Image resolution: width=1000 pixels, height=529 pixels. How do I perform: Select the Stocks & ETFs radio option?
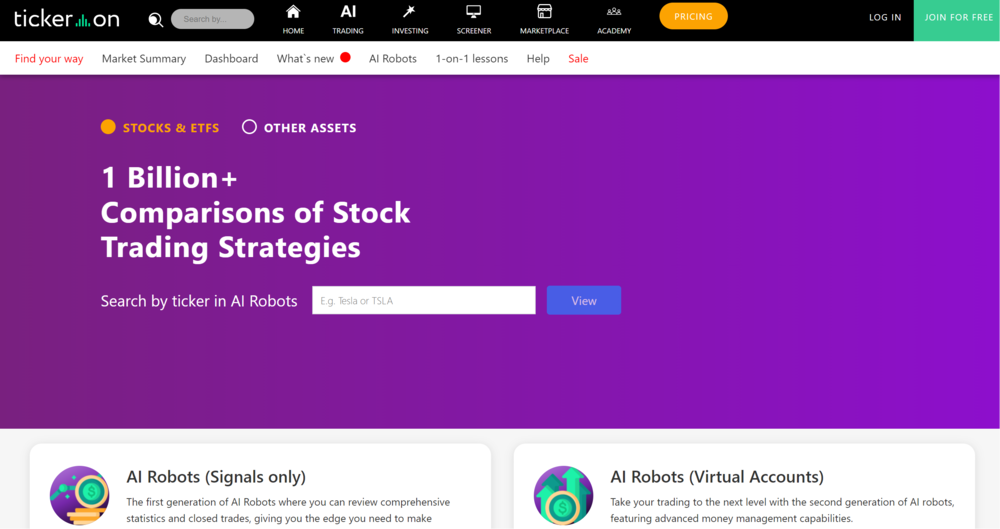point(109,127)
